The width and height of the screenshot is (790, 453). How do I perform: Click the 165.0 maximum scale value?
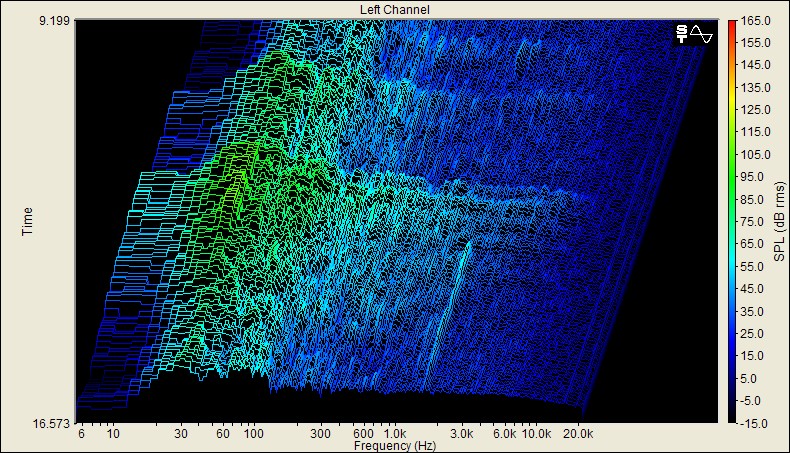coord(754,21)
